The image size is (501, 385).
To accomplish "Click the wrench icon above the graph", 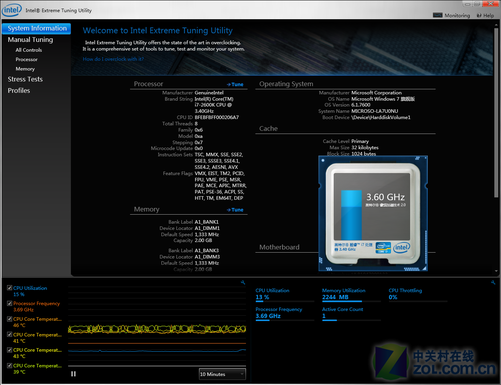I will coord(243,283).
